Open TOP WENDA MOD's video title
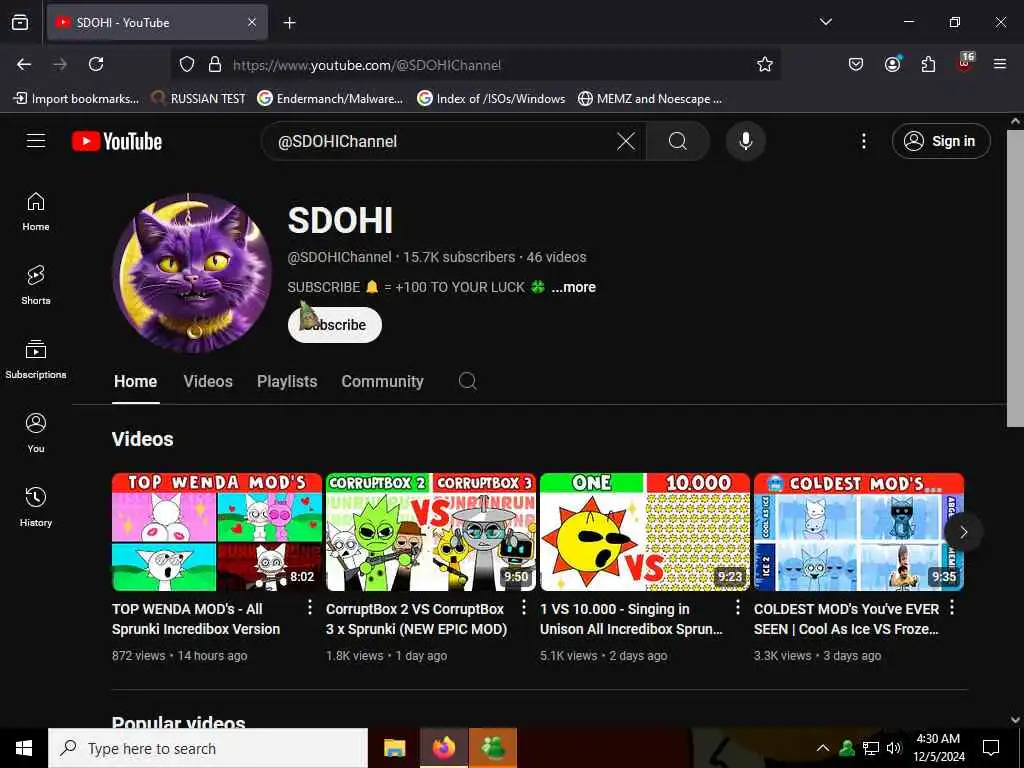The image size is (1024, 768). (x=196, y=618)
